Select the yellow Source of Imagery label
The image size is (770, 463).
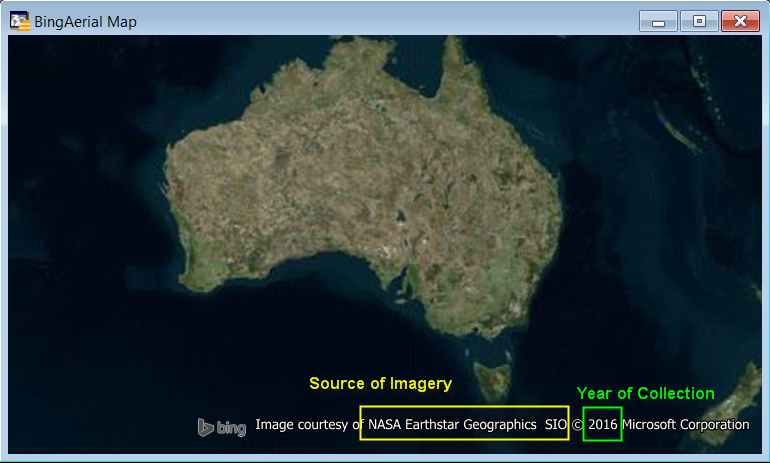coord(380,384)
